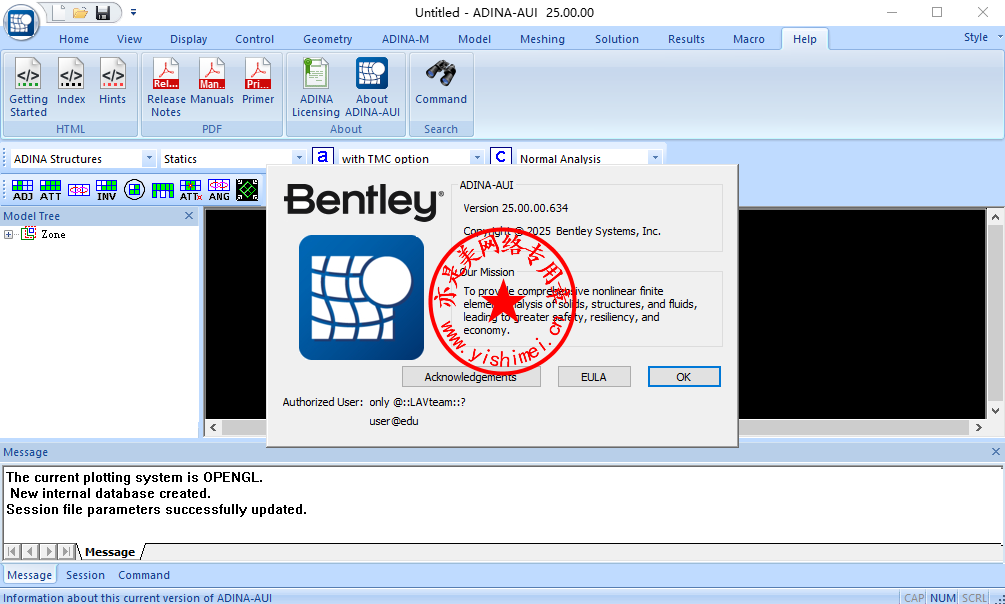Open the 'with TMC option' dropdown
This screenshot has height=604, width=1005.
tap(477, 158)
